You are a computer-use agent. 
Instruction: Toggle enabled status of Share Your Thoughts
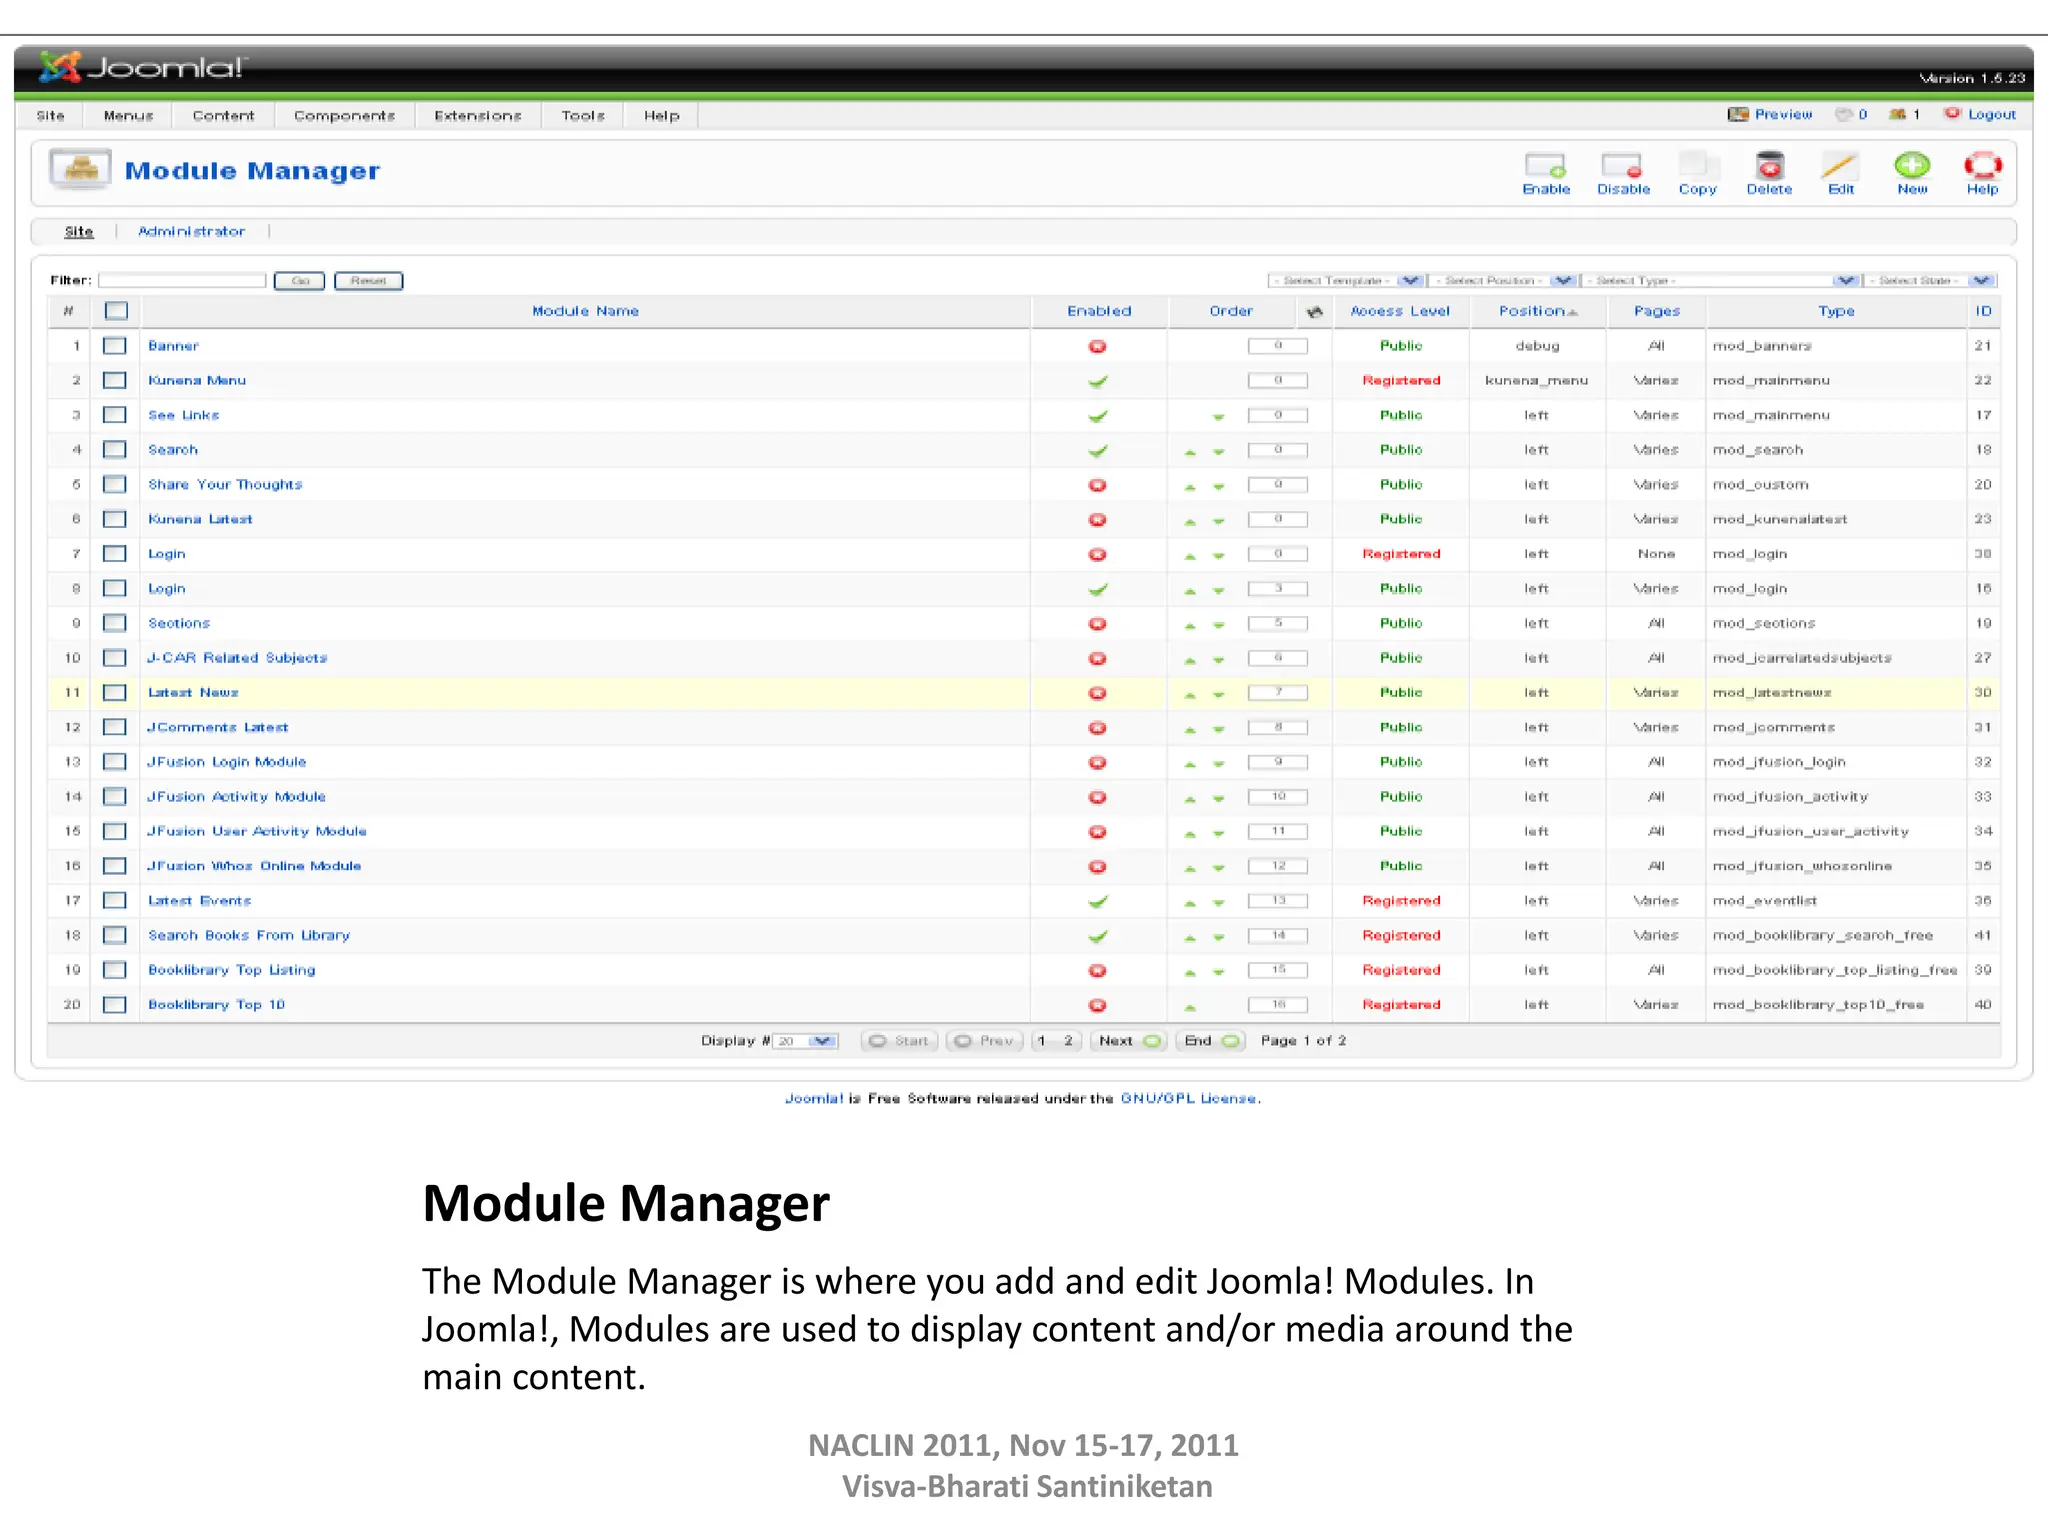coord(1097,485)
